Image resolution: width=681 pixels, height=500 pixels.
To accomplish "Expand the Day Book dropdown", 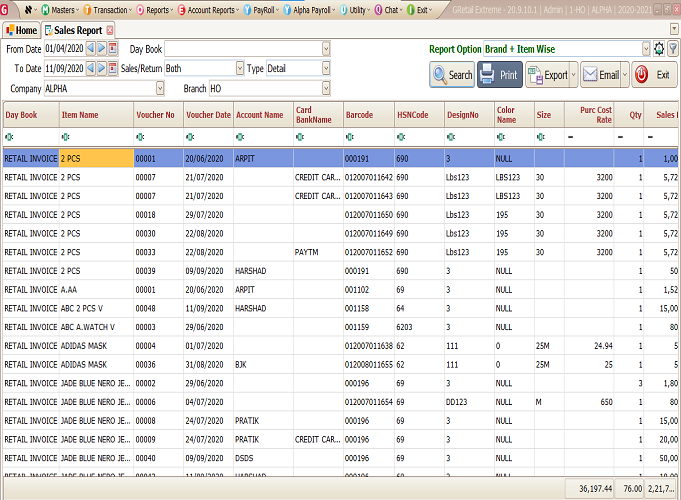I will click(326, 48).
